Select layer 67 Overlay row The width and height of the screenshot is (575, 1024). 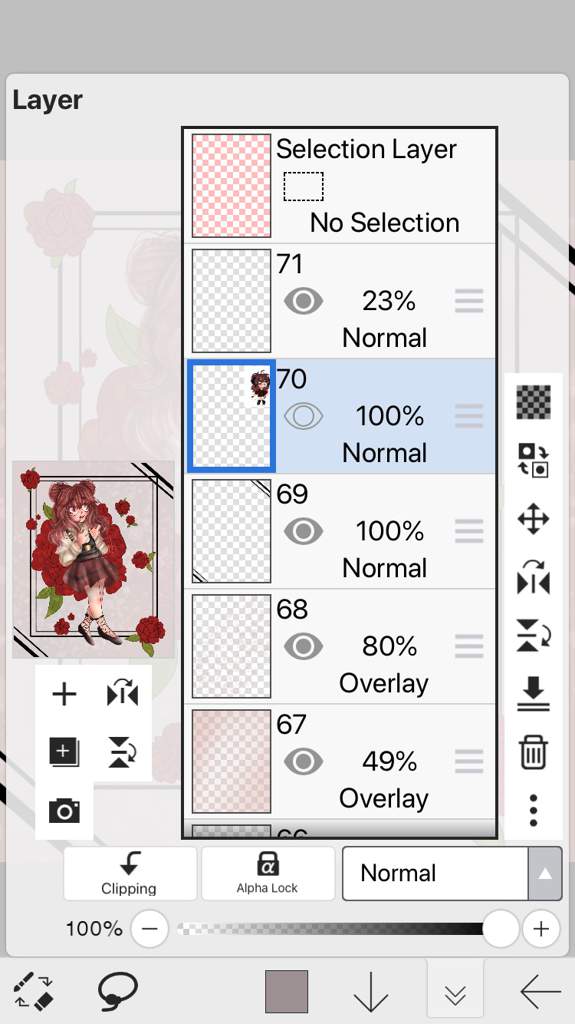(x=340, y=762)
